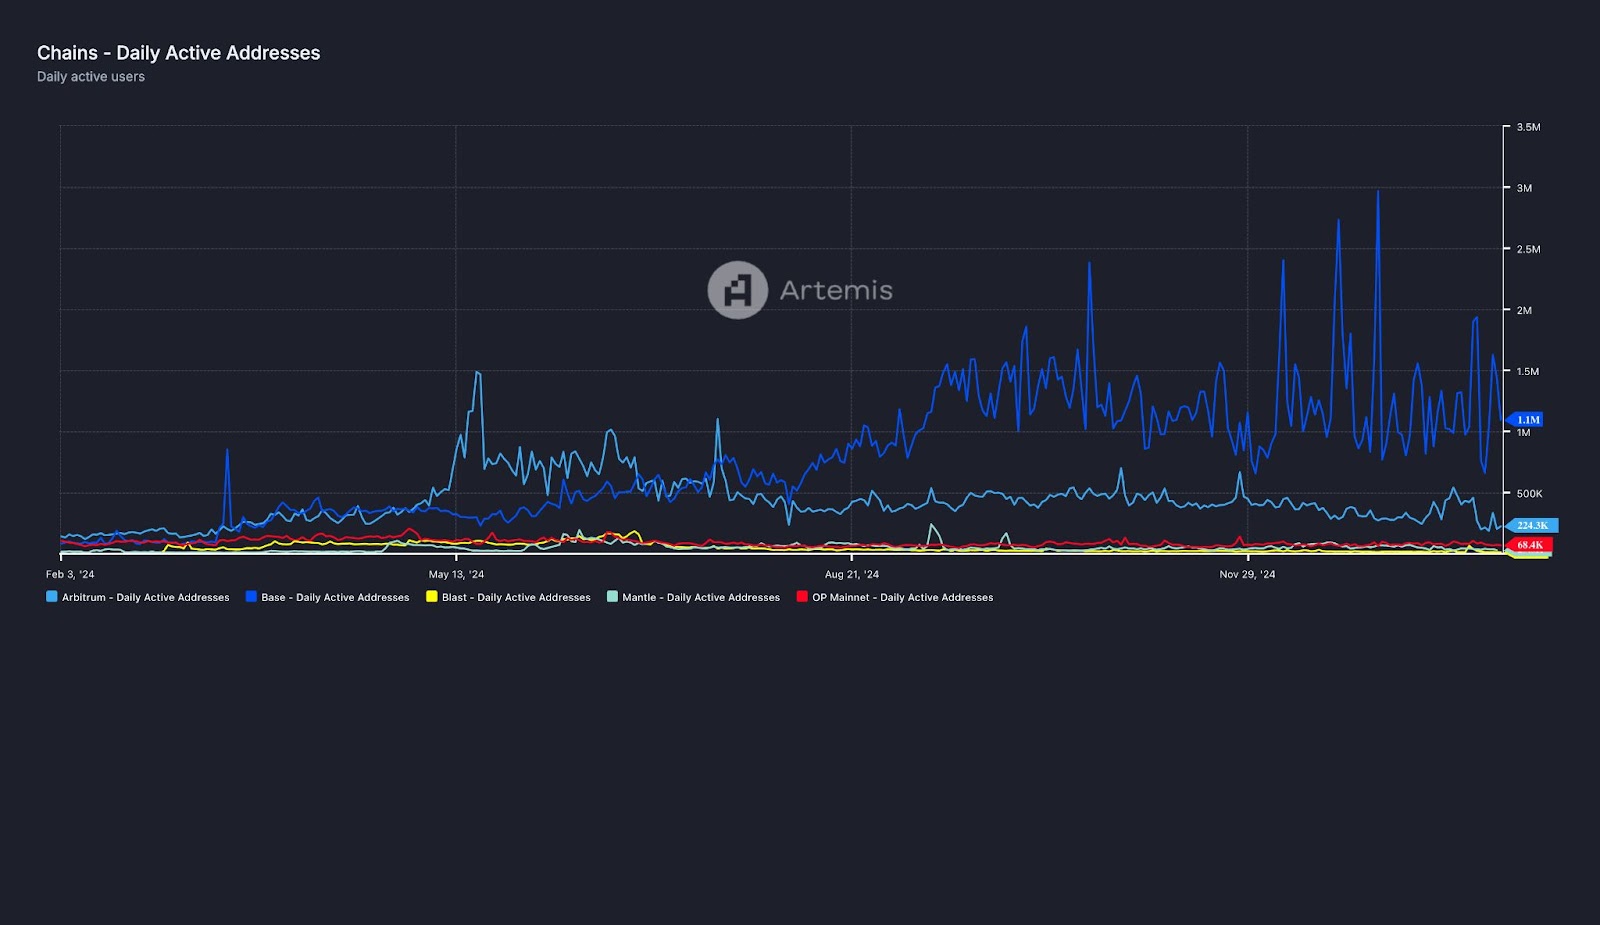Toggle the Mantle Daily Active Addresses series
This screenshot has height=925, width=1600.
pos(693,597)
